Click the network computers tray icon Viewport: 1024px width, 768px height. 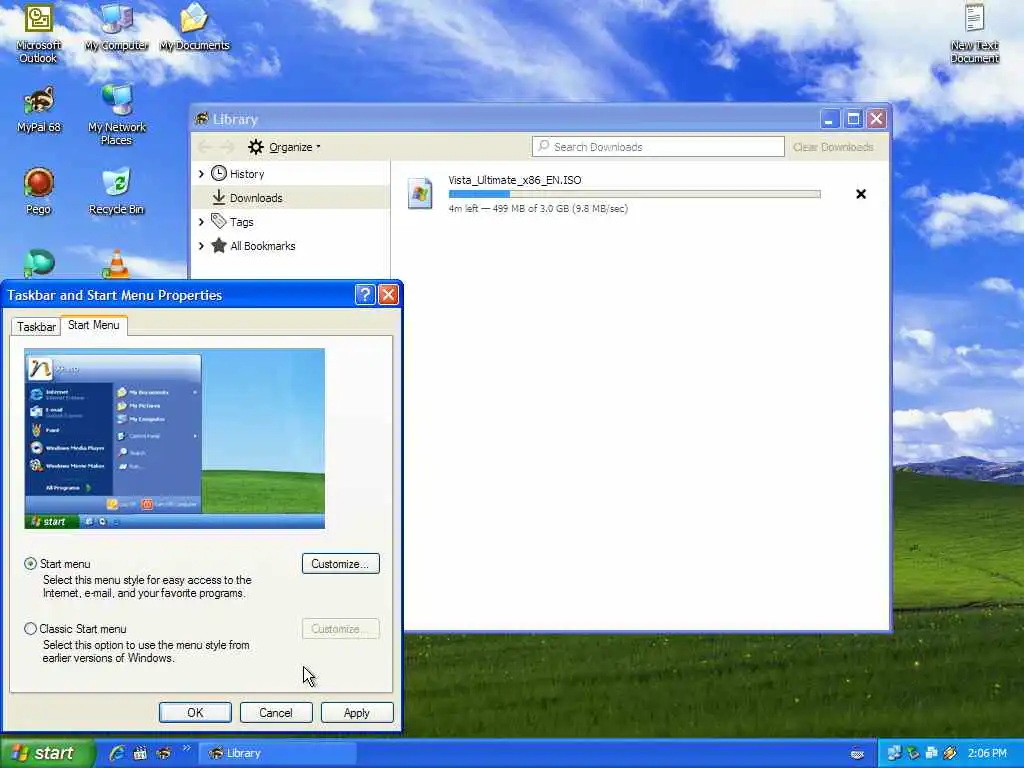pyautogui.click(x=894, y=753)
